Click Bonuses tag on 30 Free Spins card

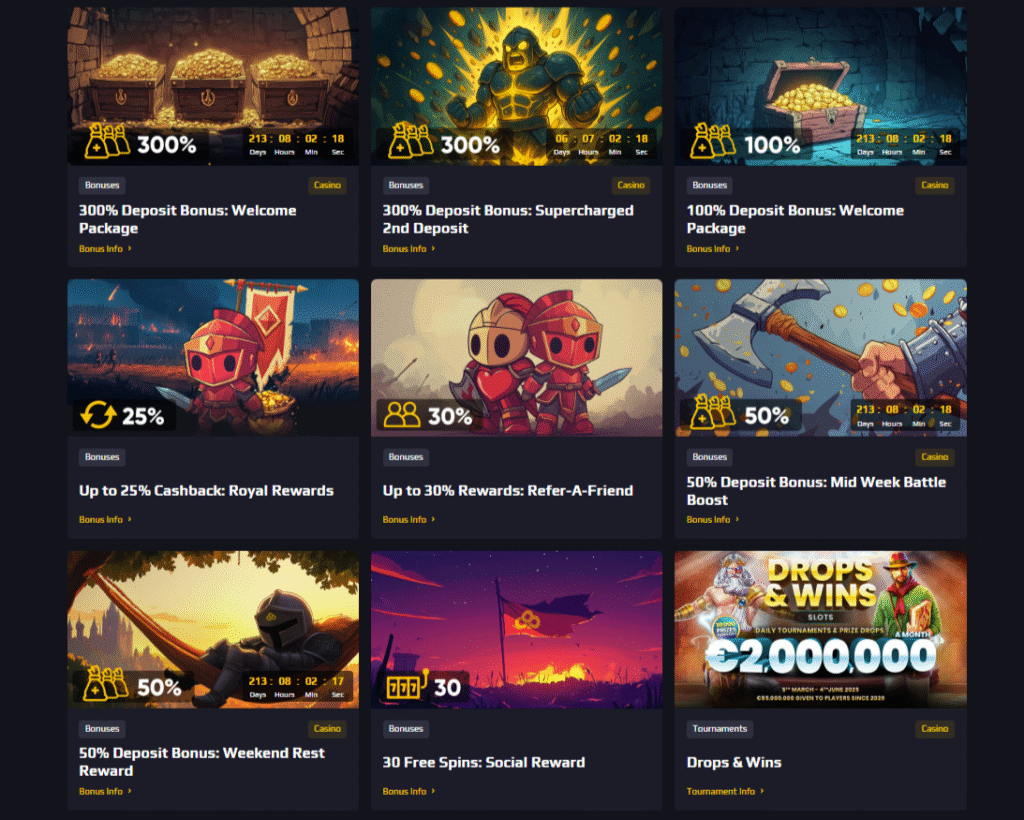tap(406, 729)
